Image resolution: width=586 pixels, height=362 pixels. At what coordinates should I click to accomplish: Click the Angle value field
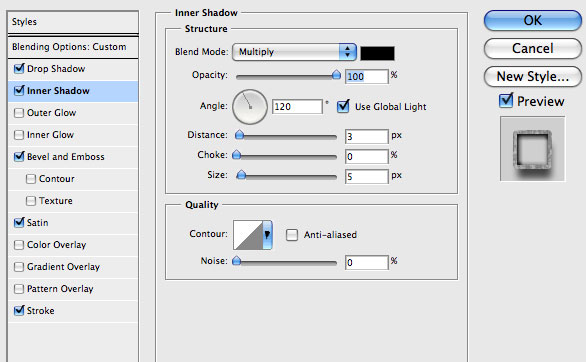coord(297,107)
